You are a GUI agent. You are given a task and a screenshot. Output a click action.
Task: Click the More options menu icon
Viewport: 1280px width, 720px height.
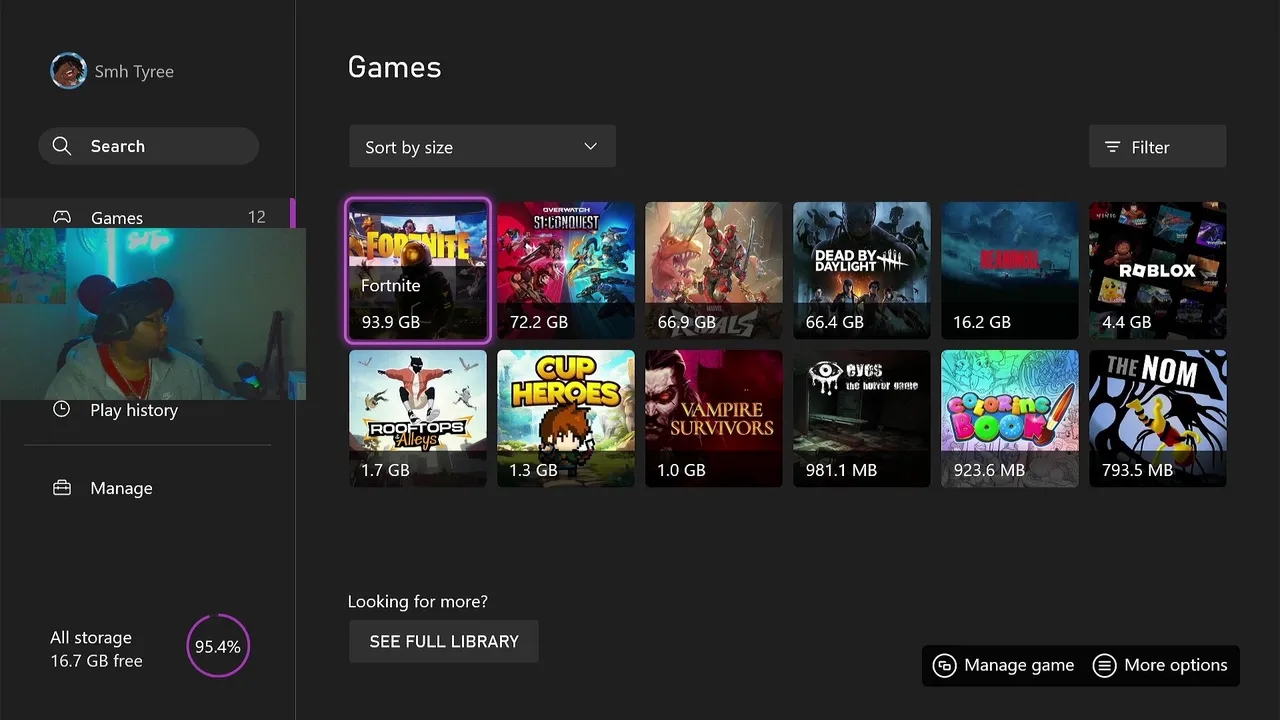[1104, 666]
